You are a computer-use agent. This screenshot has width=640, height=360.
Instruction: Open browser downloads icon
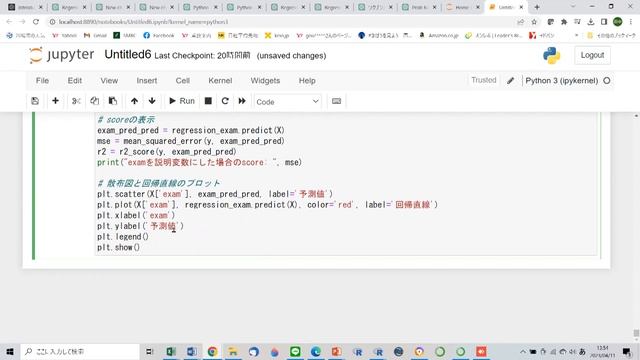(591, 22)
